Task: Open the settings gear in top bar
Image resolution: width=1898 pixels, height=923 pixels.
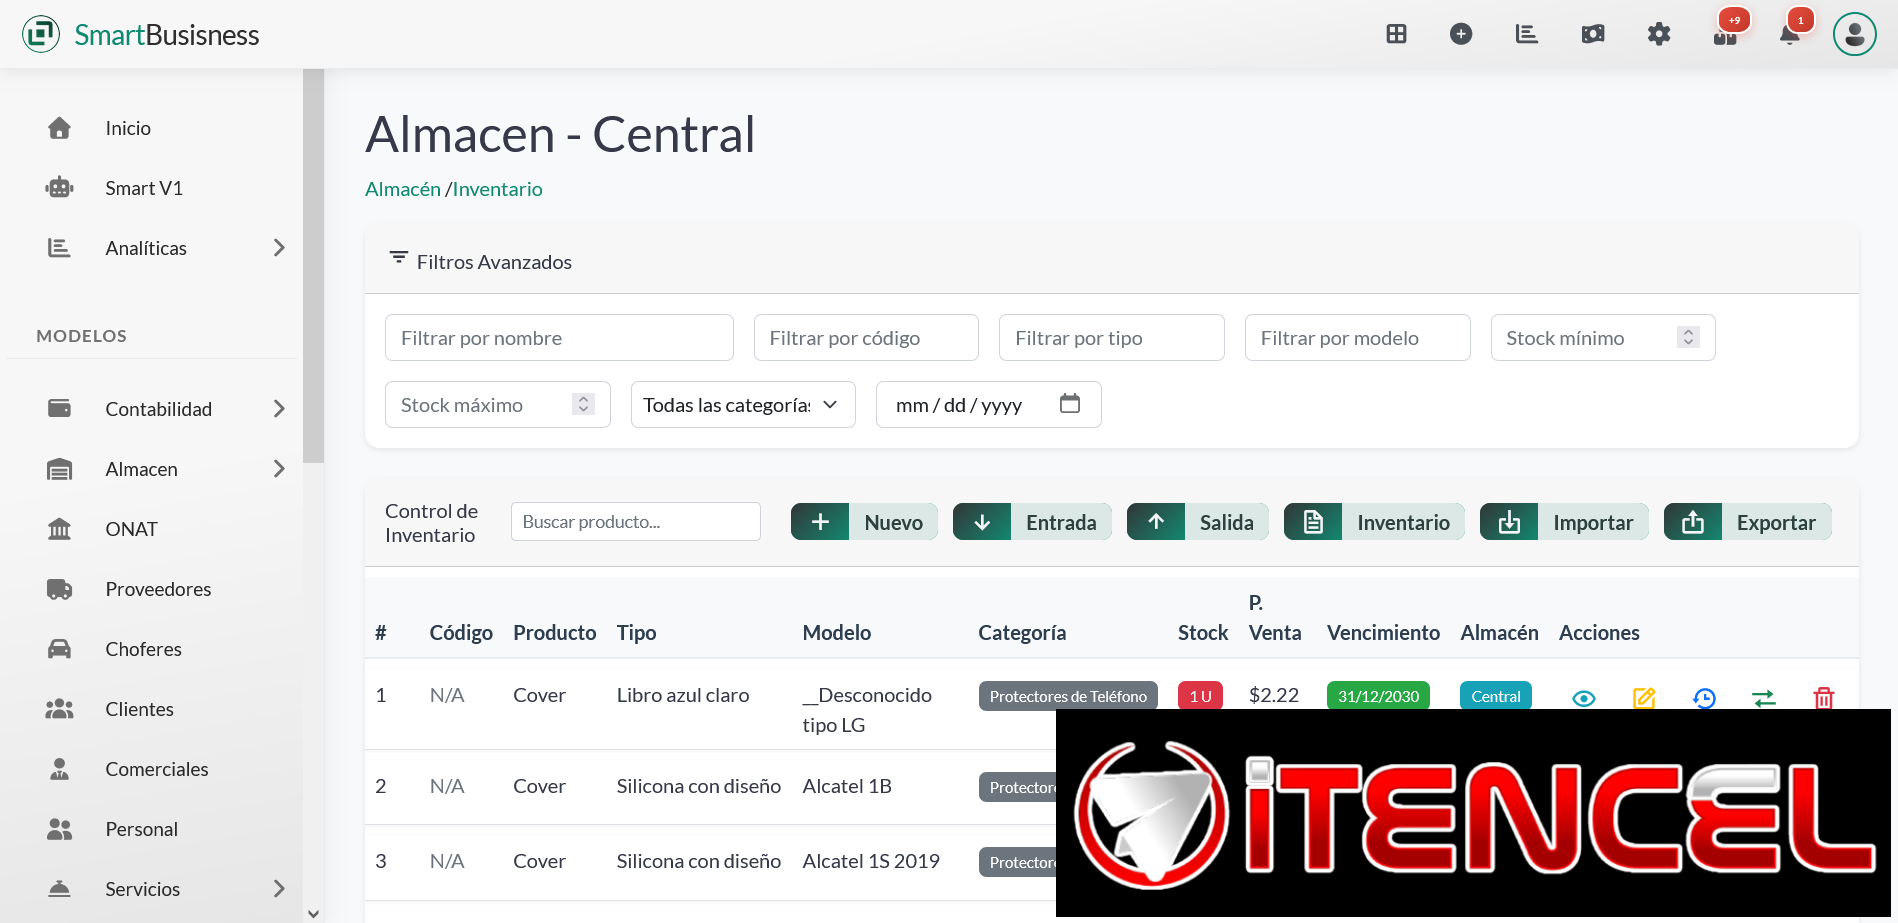Action: click(x=1658, y=35)
